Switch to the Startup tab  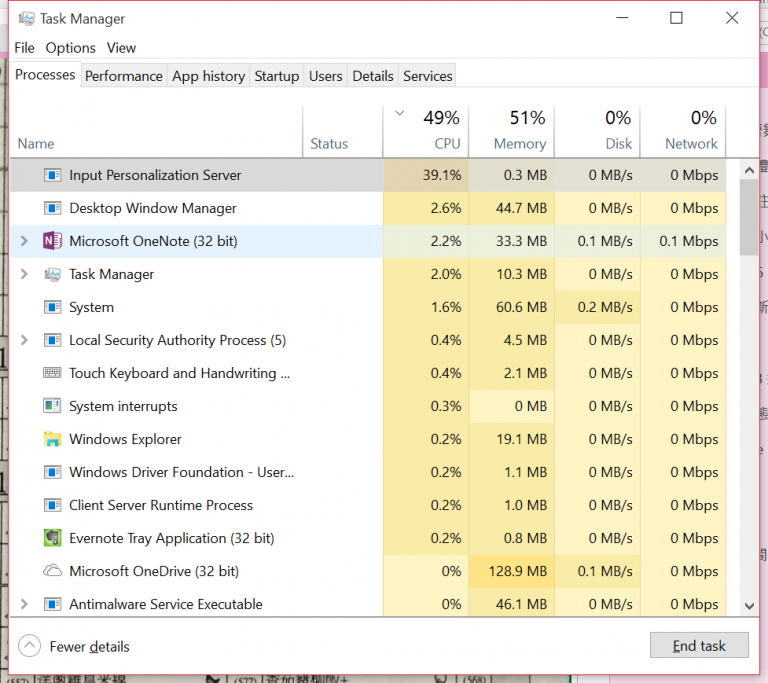[x=277, y=76]
